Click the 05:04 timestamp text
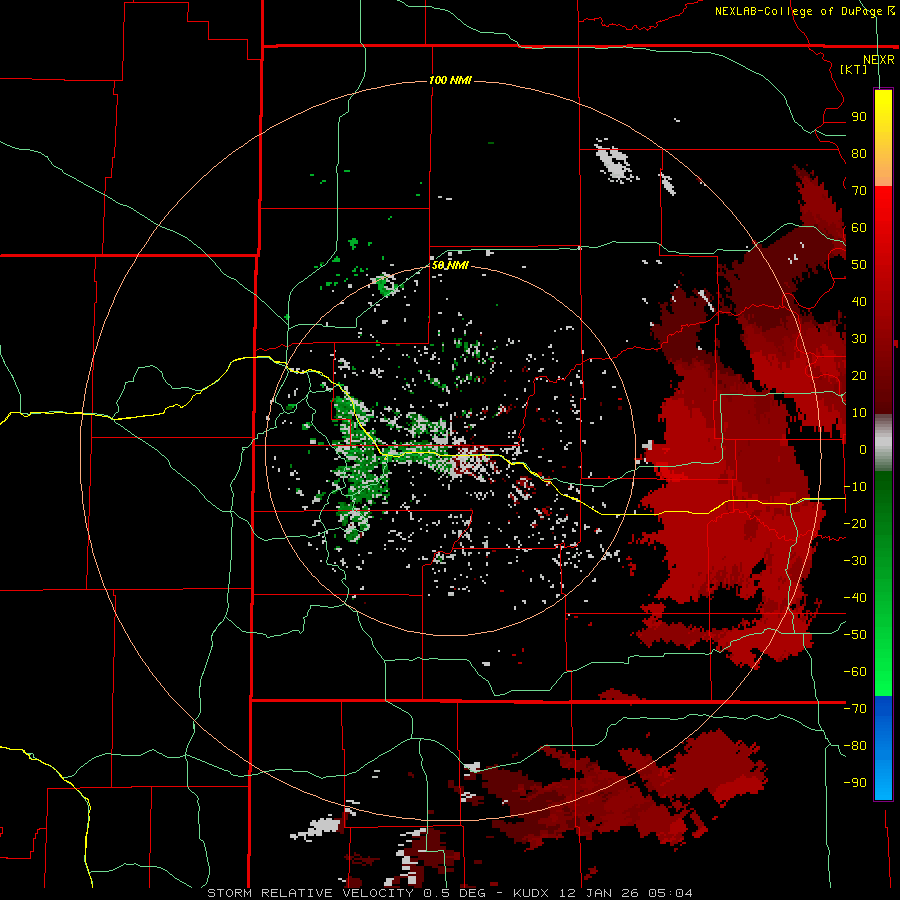Screen dimensions: 900x900 670,893
